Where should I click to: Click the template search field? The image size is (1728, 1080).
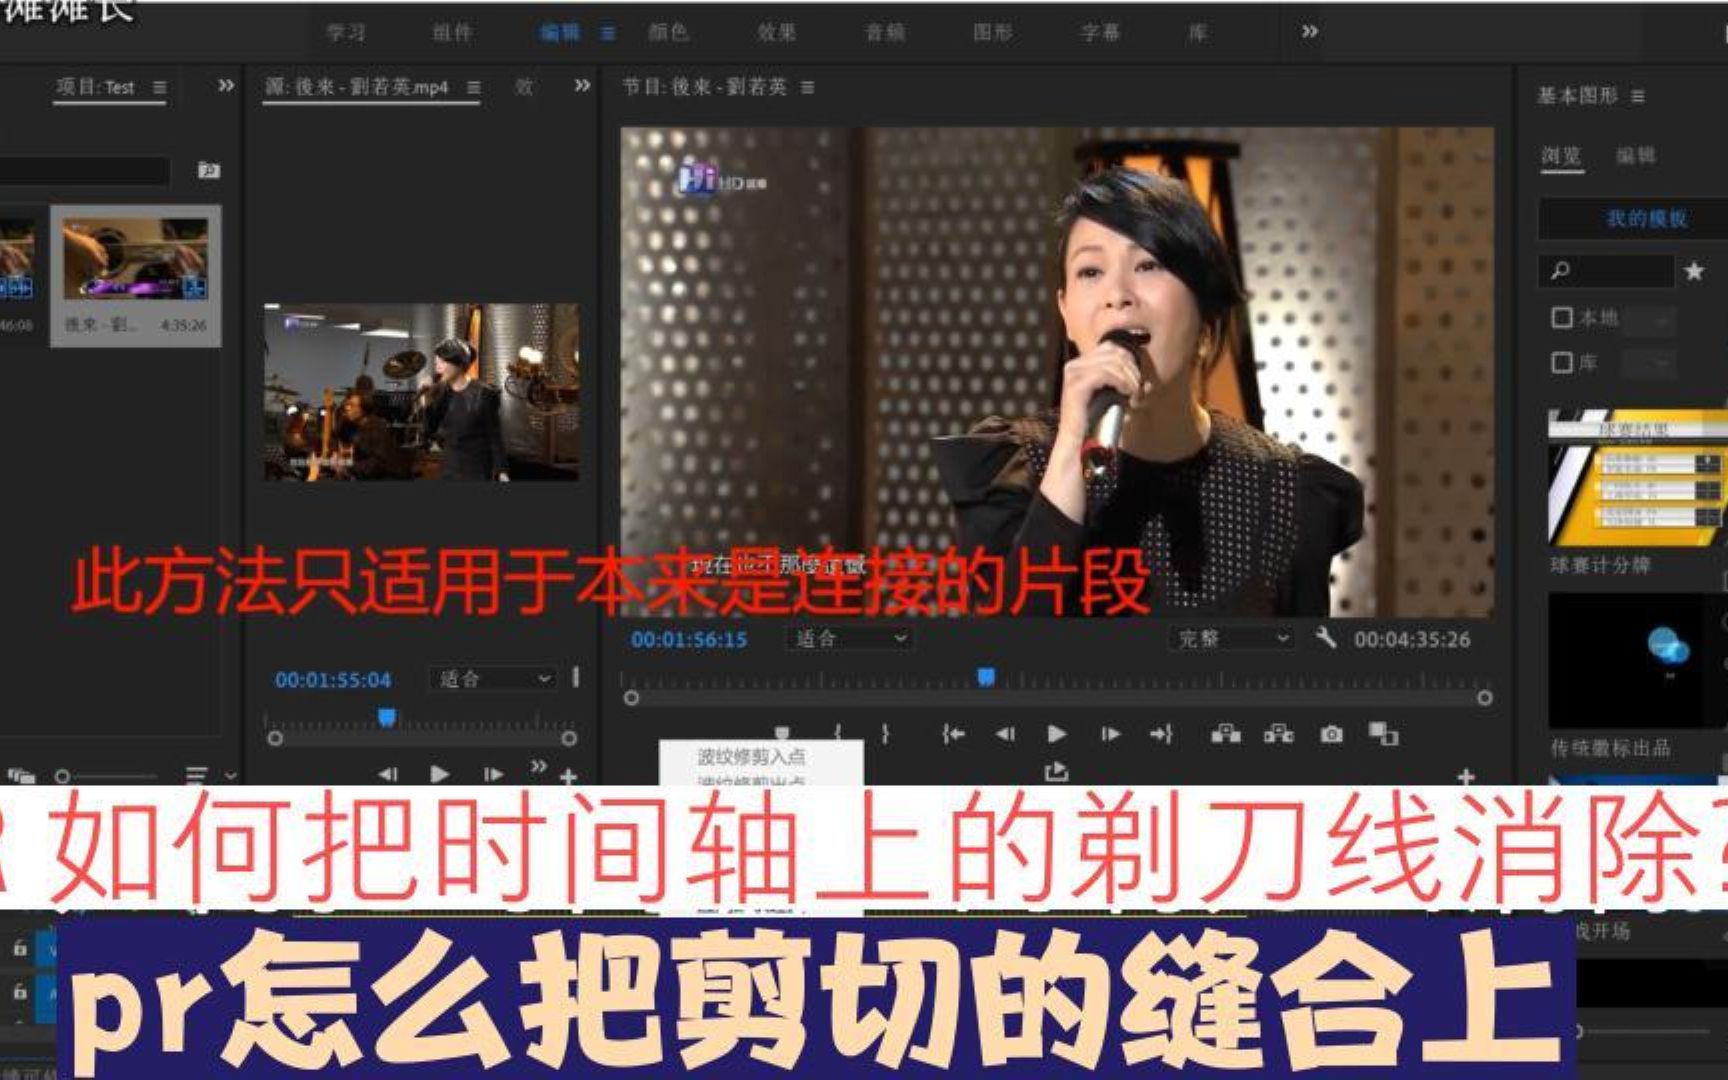click(1606, 270)
